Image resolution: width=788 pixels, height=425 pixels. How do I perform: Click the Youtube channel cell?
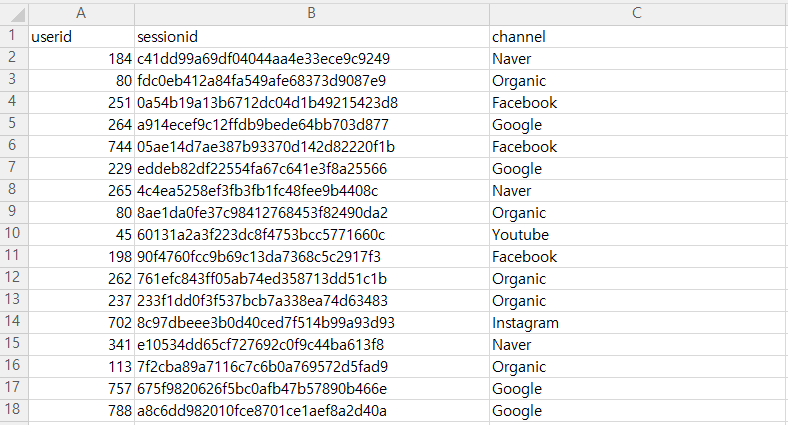point(638,235)
